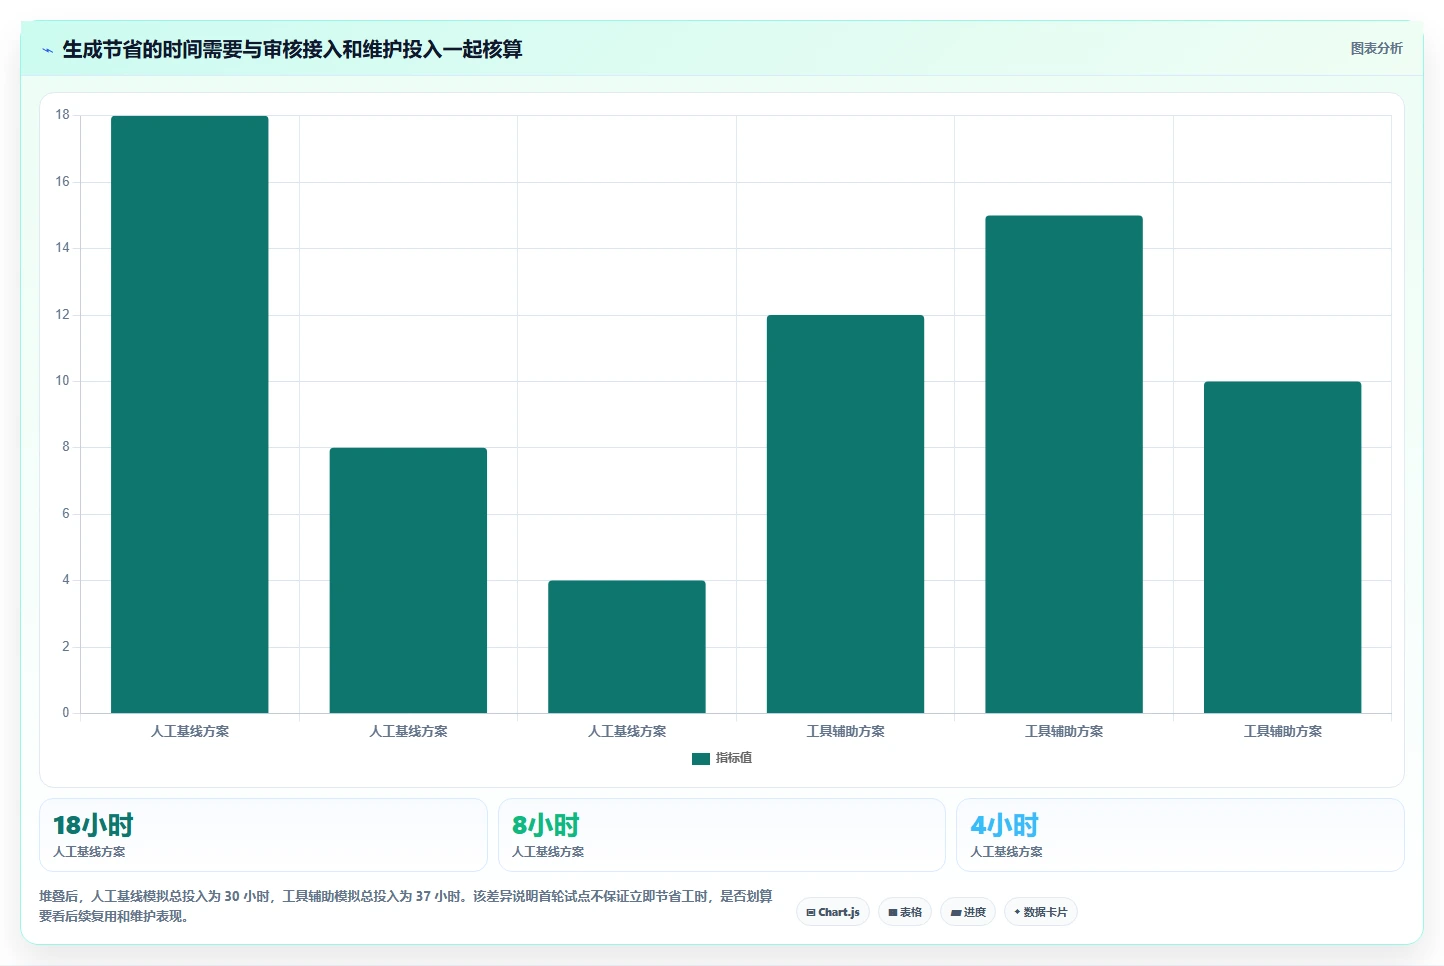The image size is (1444, 966).
Task: Click the y-axis tick label 2
Action: 66,647
